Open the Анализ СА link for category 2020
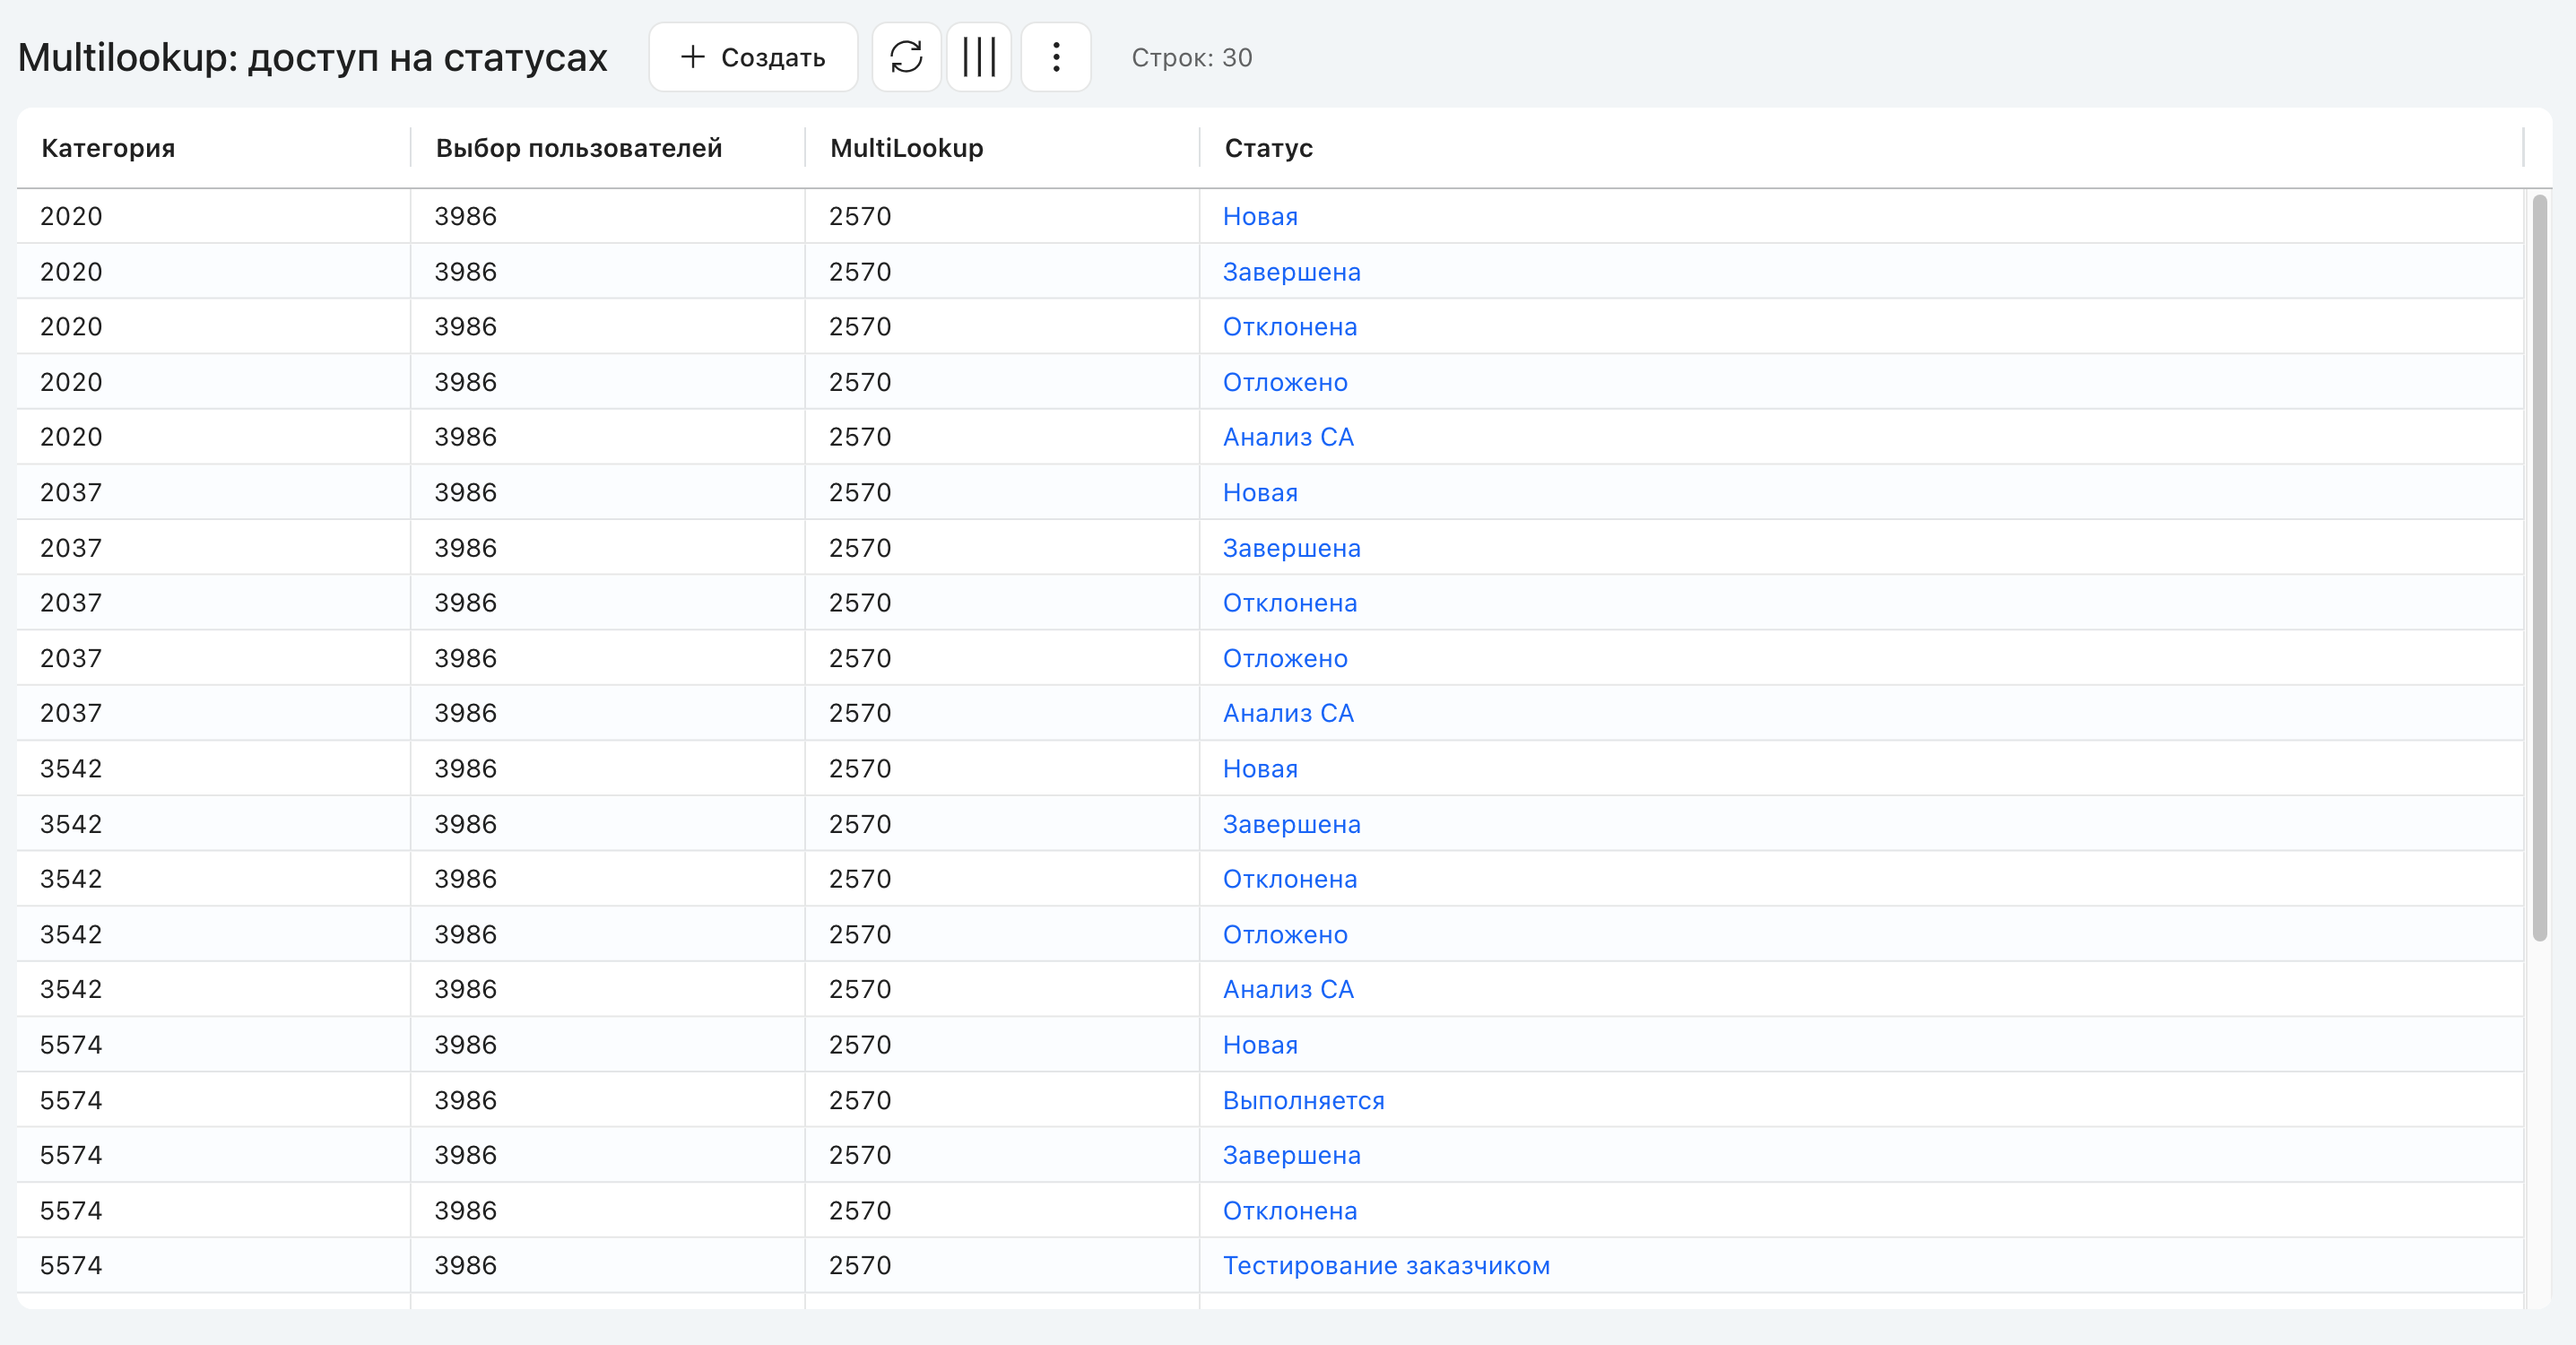Viewport: 2576px width, 1345px height. coord(1288,437)
